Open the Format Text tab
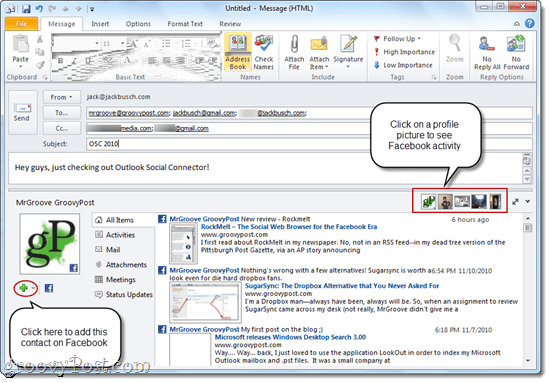 pos(185,24)
